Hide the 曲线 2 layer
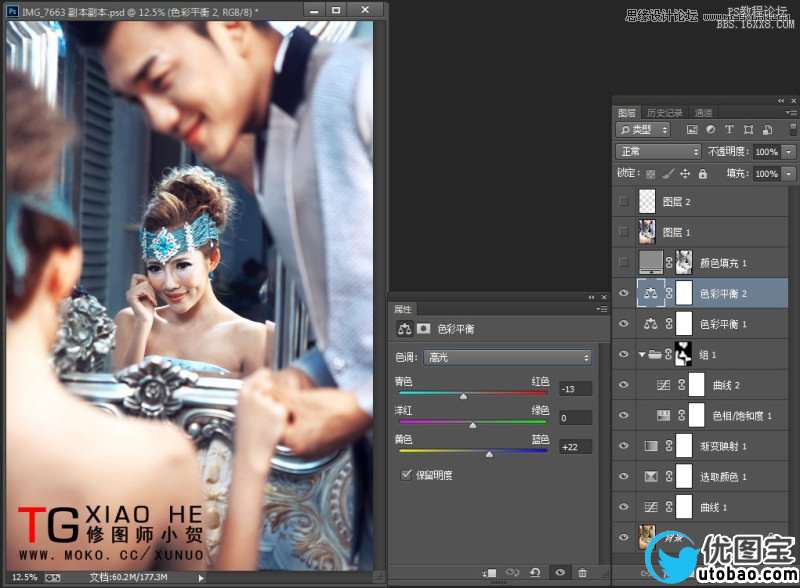800x588 pixels. coord(623,385)
